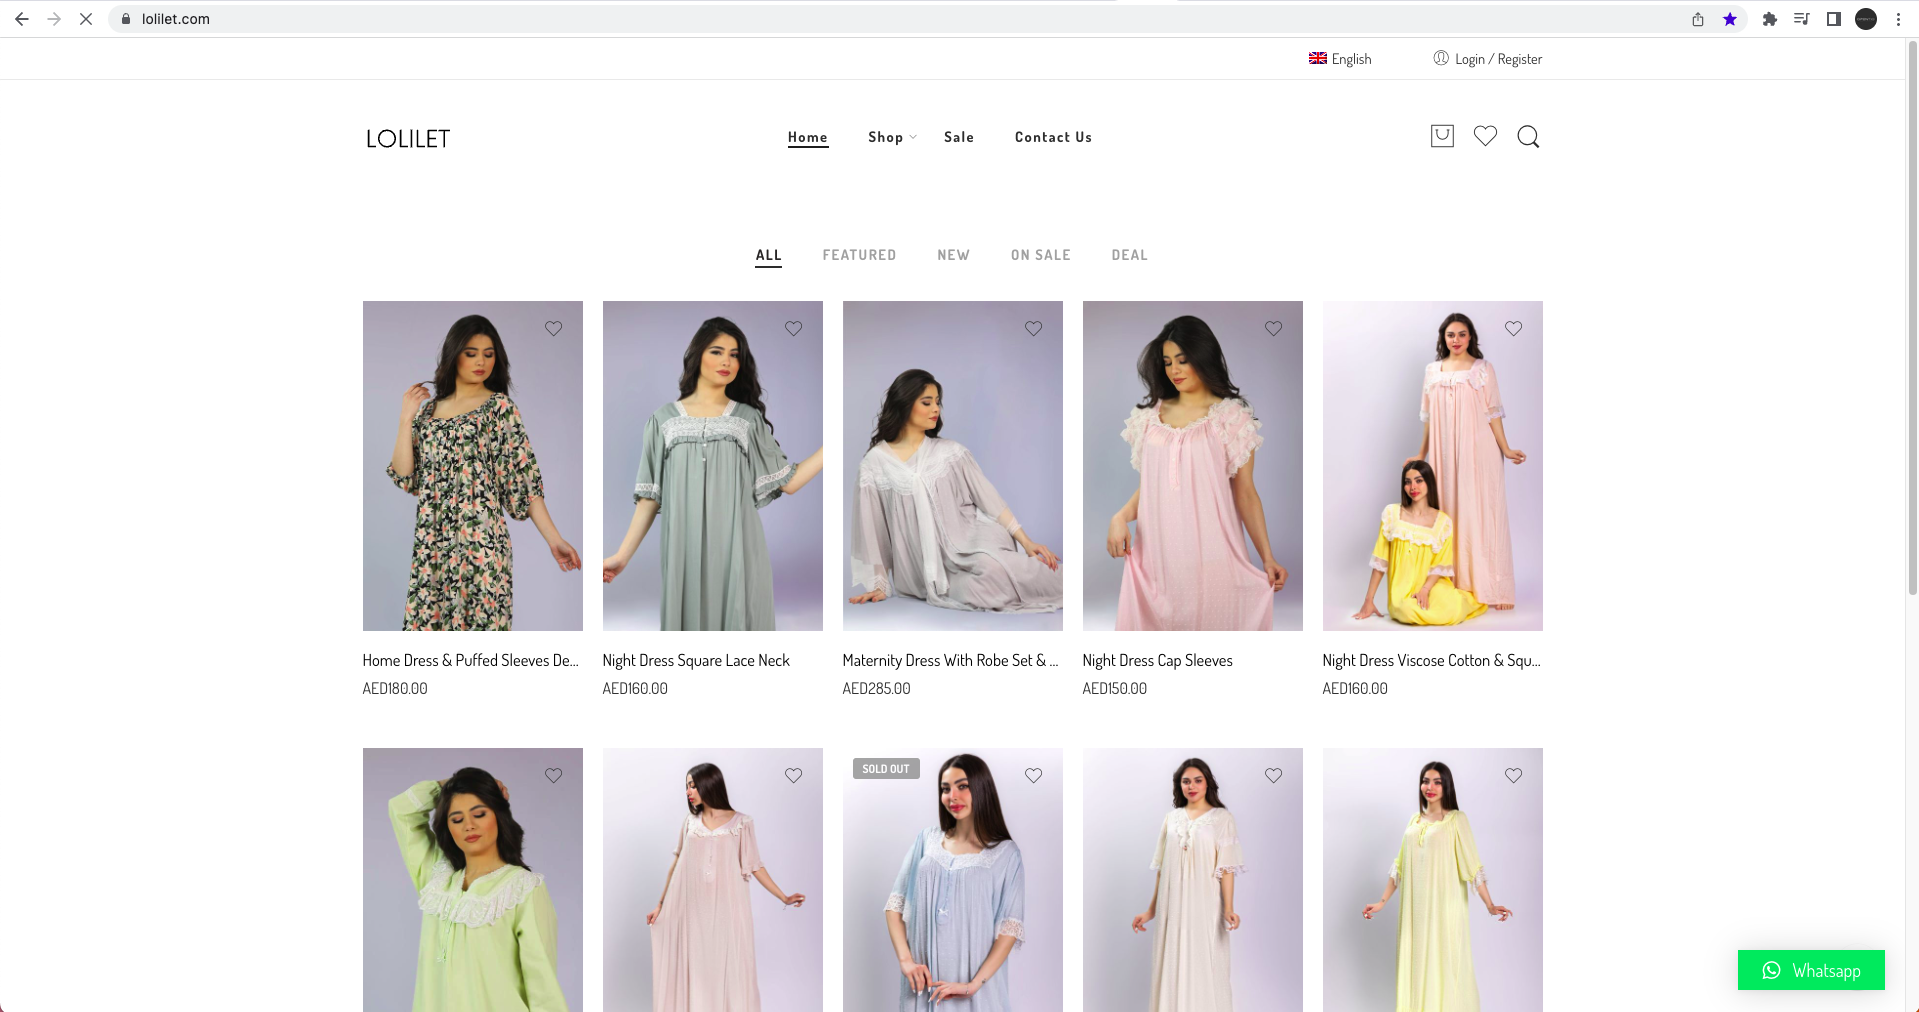This screenshot has width=1919, height=1012.
Task: Click the grey maternity robe set thumbnail
Action: [x=953, y=466]
